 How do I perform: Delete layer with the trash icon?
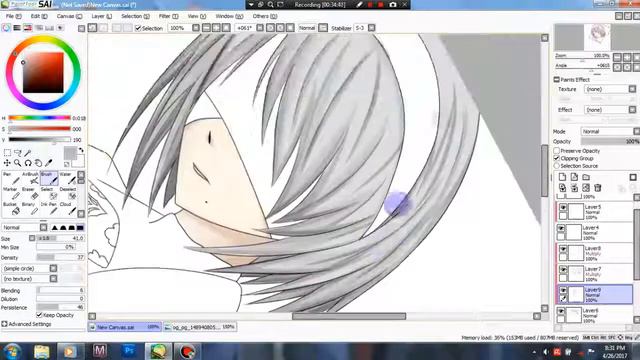(598, 188)
